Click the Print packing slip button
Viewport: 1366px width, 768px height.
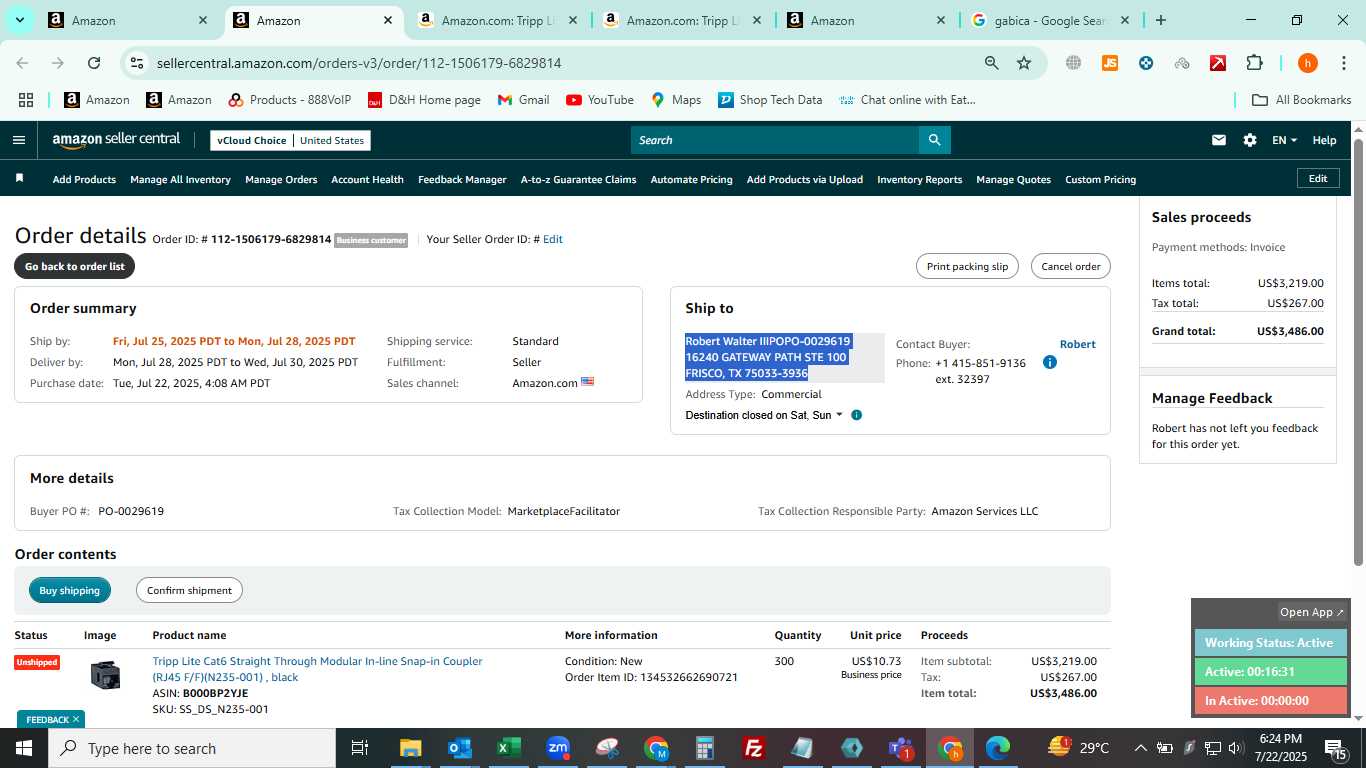pos(967,266)
